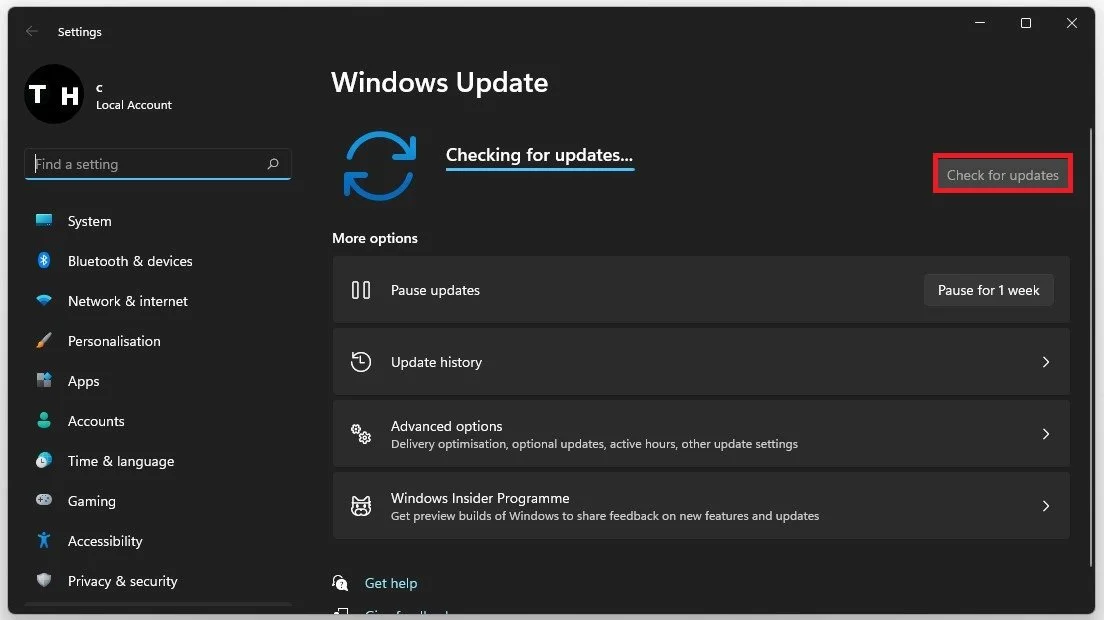
Task: Click the blue update sync arrows icon
Action: coord(380,165)
